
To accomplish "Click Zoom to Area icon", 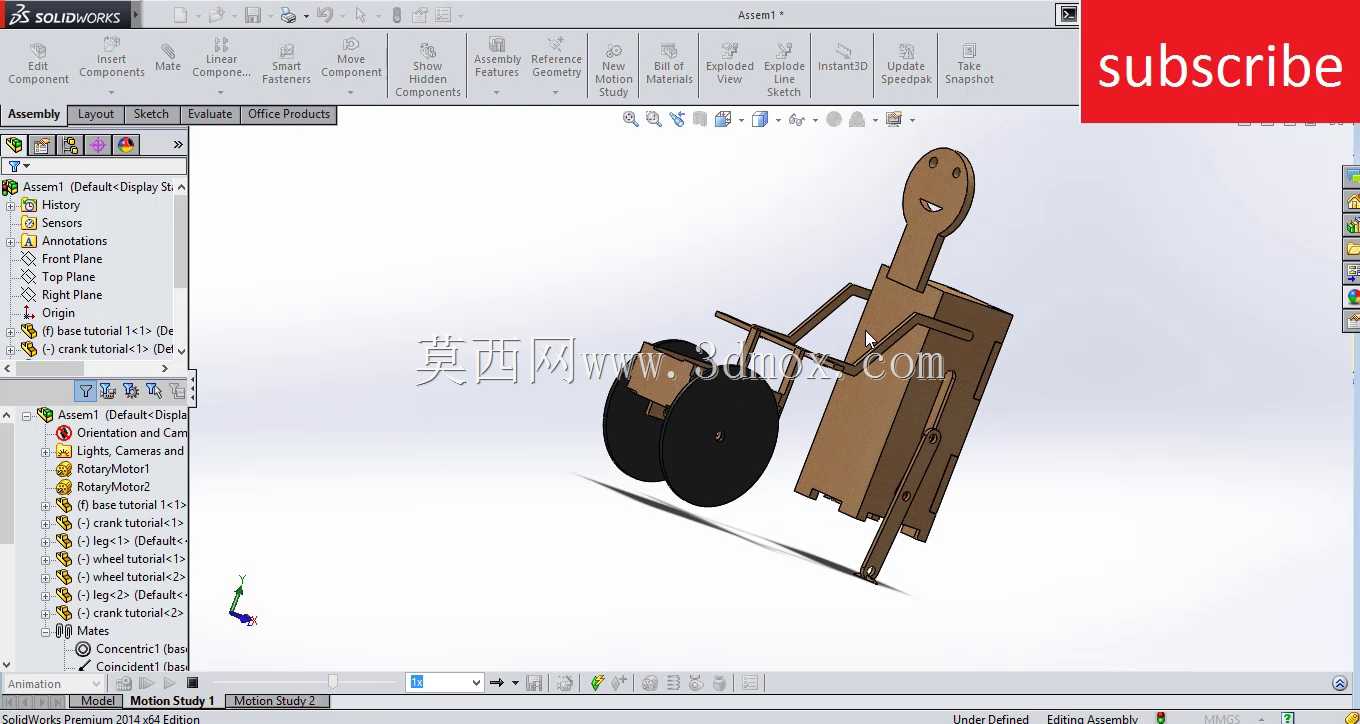I will click(654, 119).
